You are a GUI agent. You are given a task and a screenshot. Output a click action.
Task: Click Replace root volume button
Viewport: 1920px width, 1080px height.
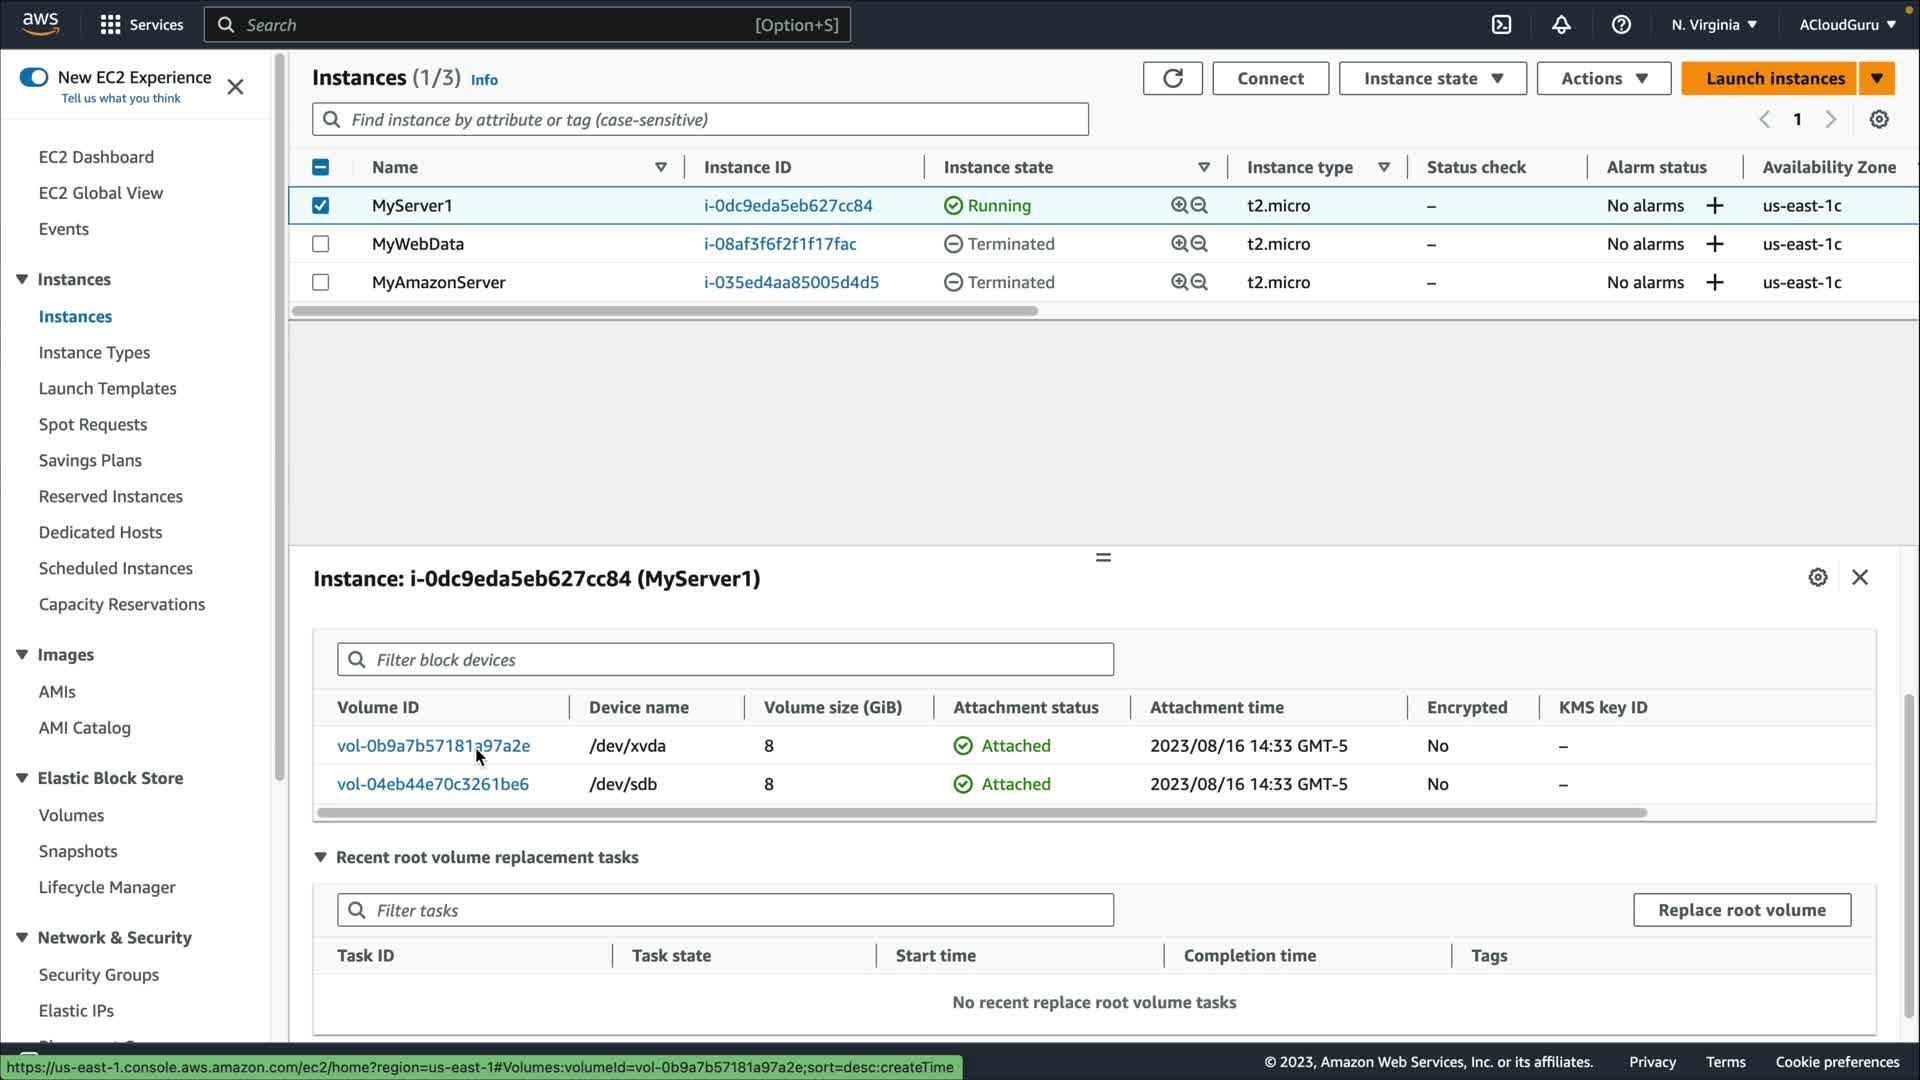coord(1741,910)
